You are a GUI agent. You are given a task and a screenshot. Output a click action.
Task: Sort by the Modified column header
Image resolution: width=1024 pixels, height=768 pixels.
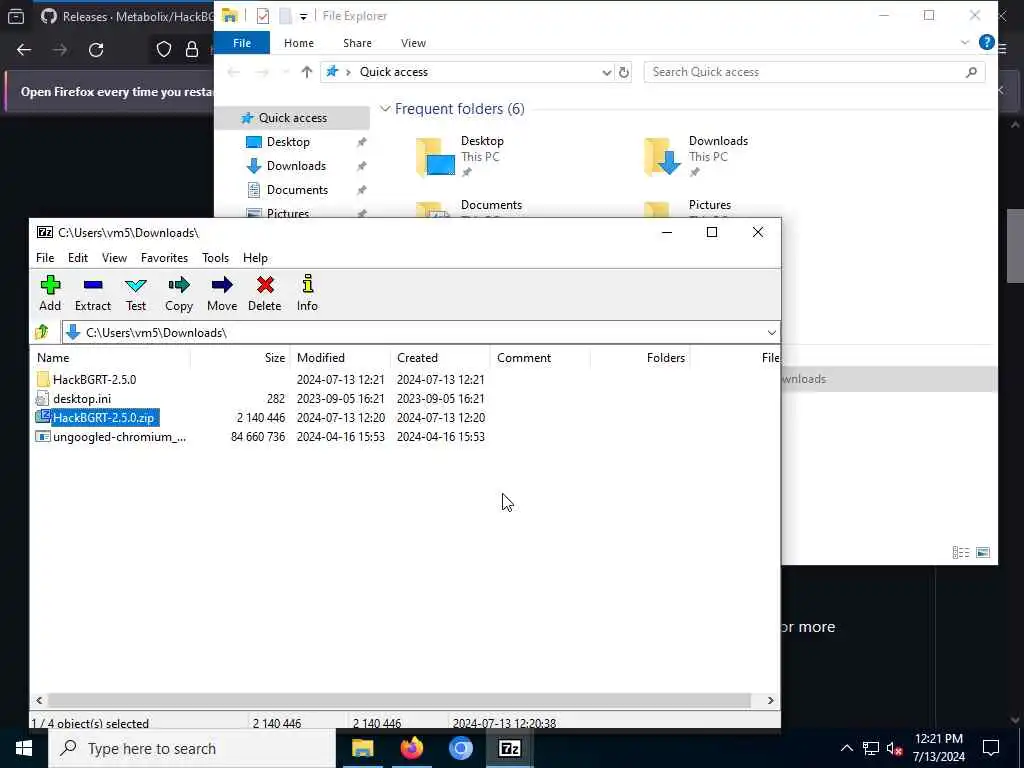340,358
